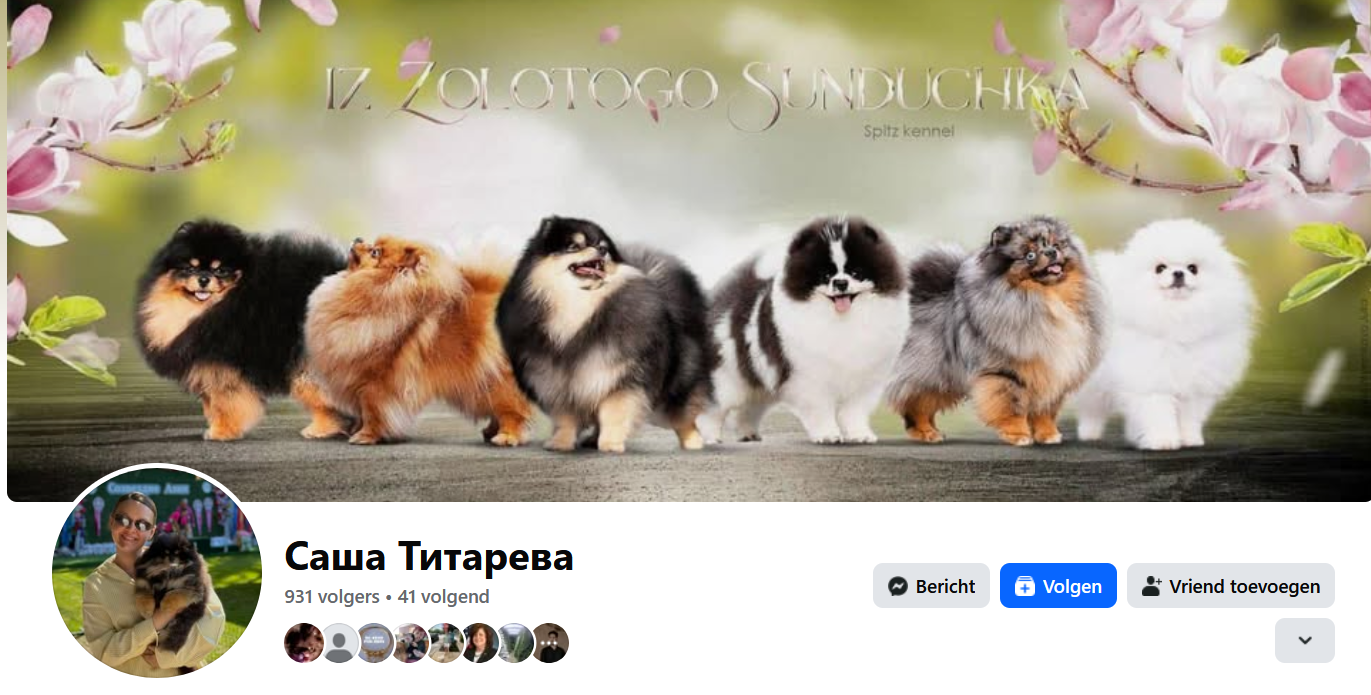Viewport: 1371px width, 695px height.
Task: Open the Iz Zolotogo Sunduchka cover photo
Action: pyautogui.click(x=688, y=250)
